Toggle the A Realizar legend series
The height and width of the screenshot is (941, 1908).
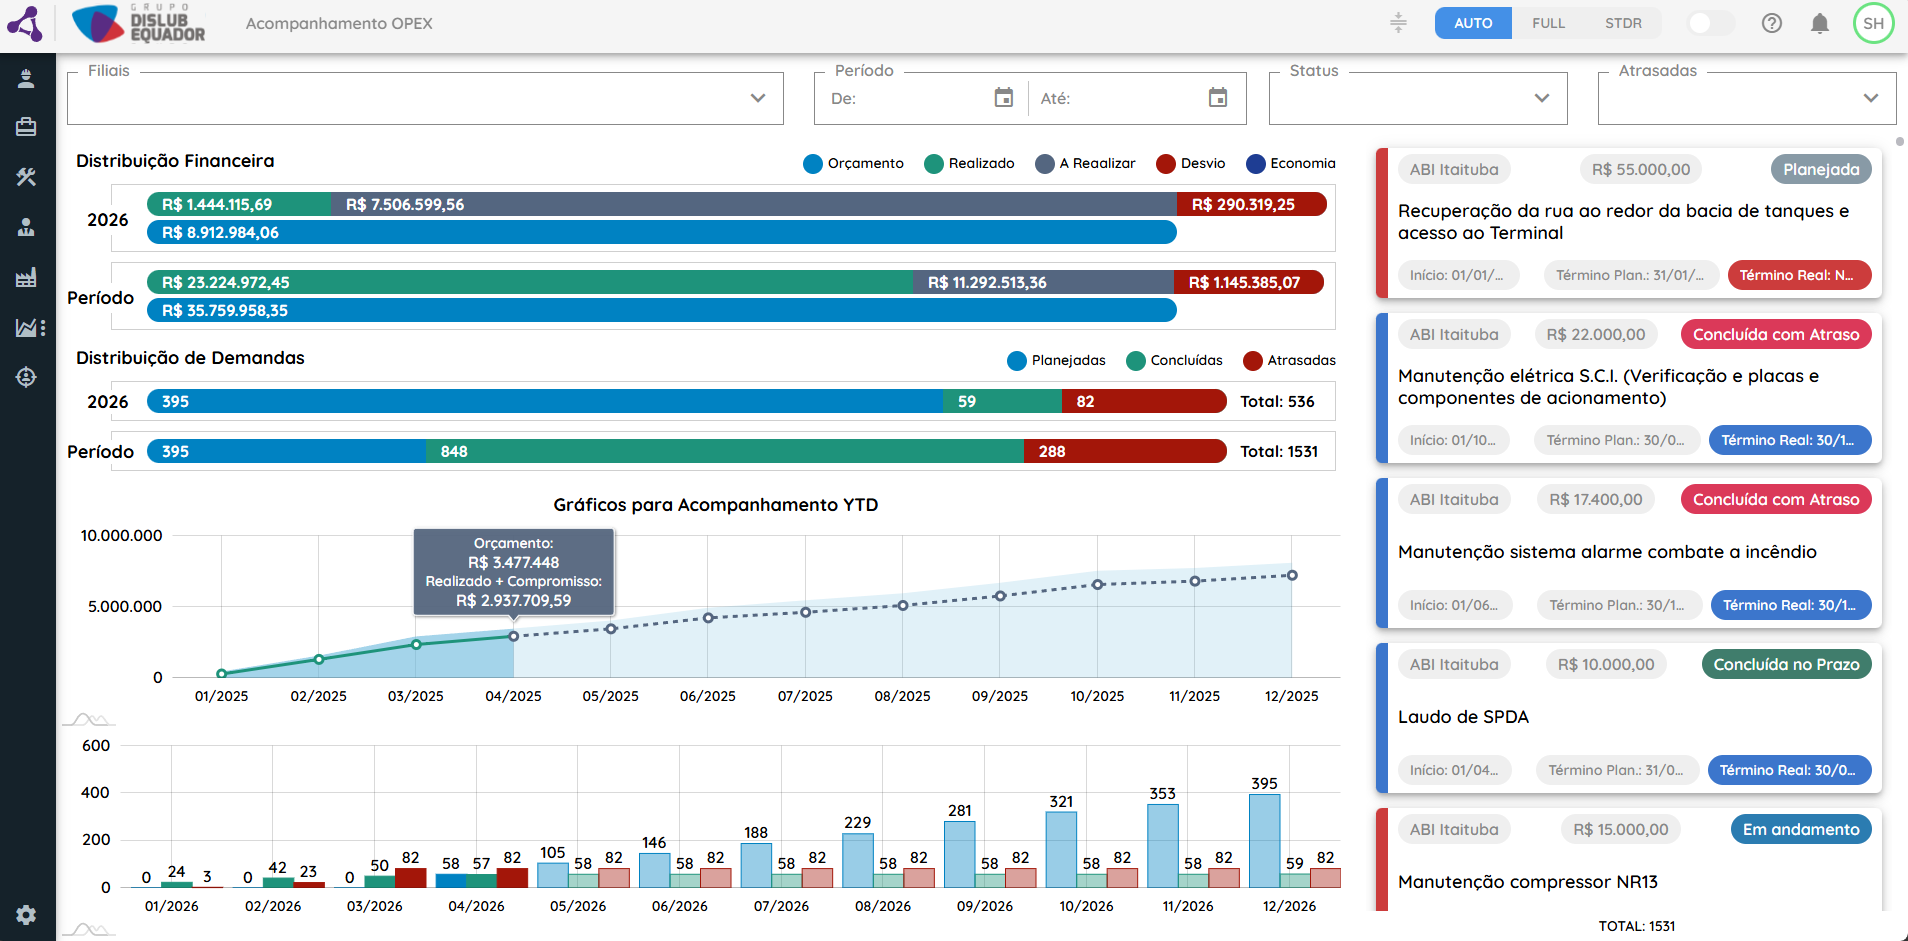coord(1085,163)
